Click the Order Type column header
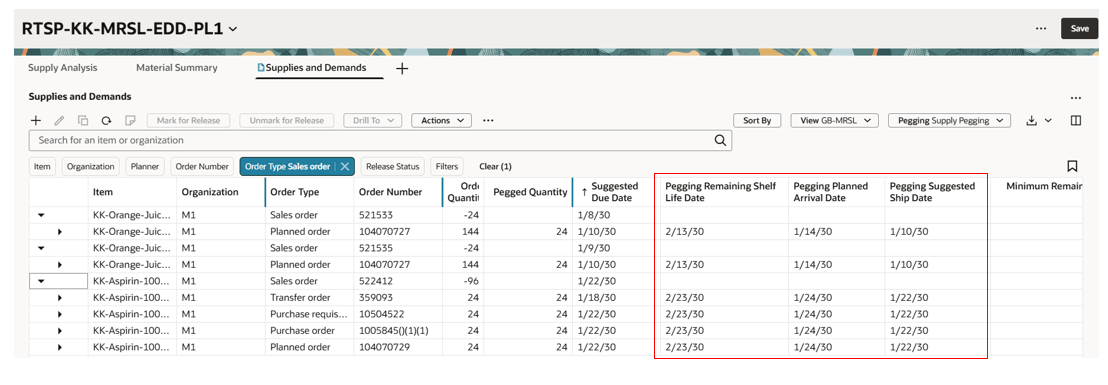Image resolution: width=1108 pixels, height=385 pixels. click(310, 192)
